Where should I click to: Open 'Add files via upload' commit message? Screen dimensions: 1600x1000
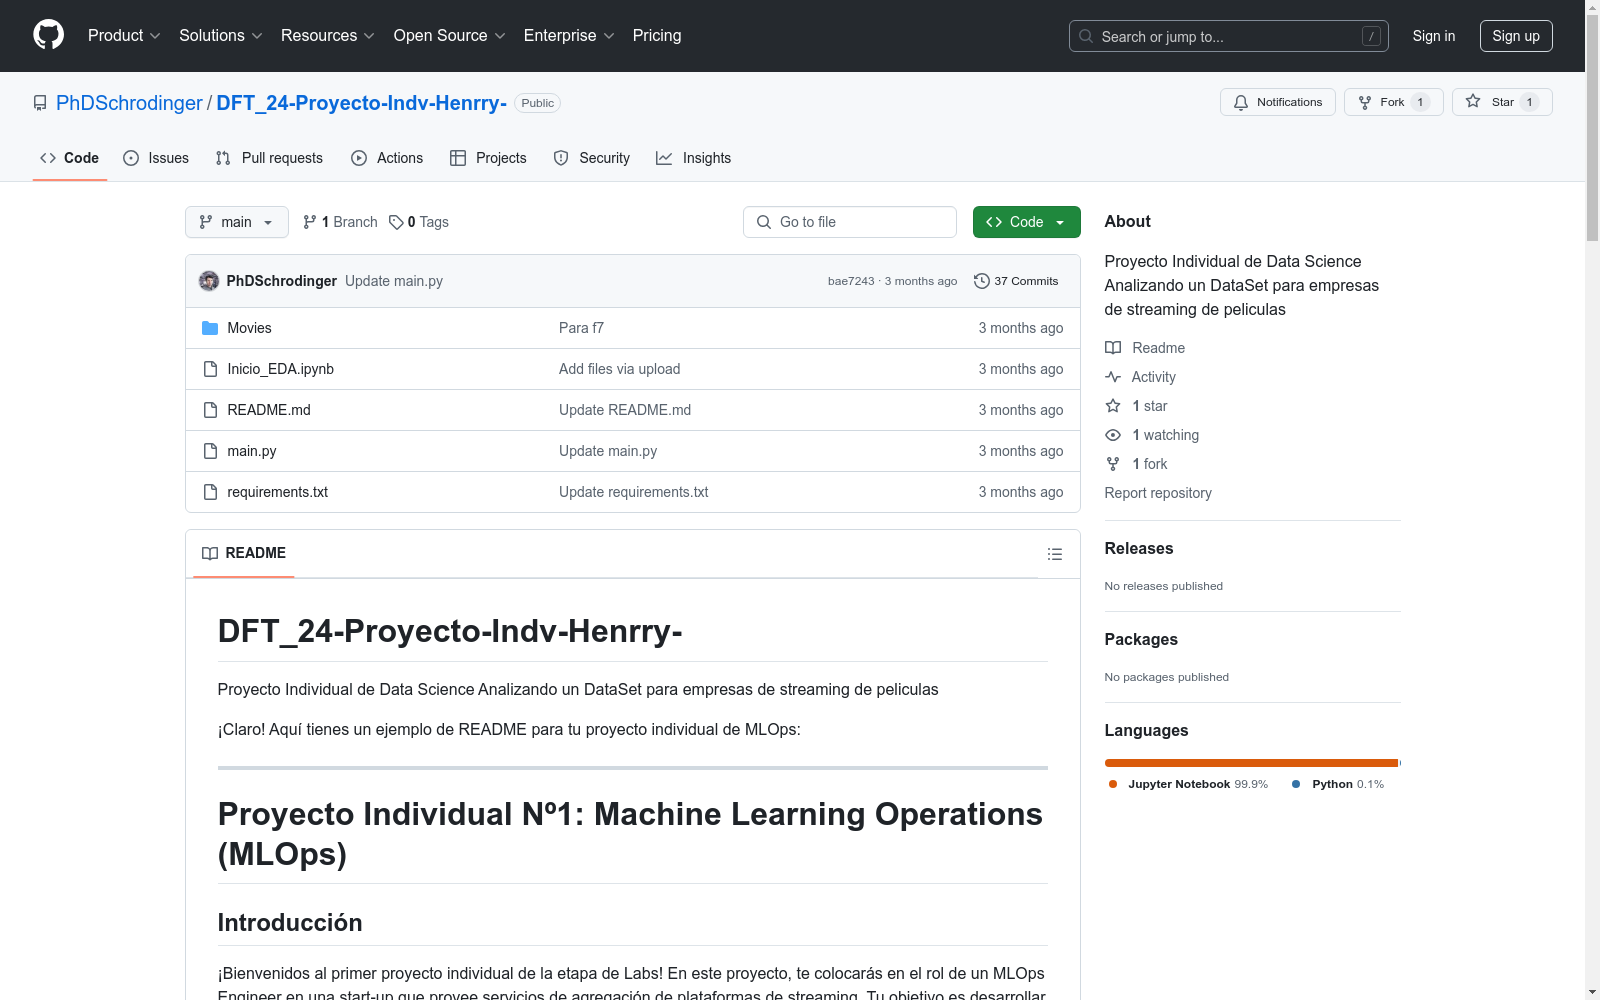619,369
